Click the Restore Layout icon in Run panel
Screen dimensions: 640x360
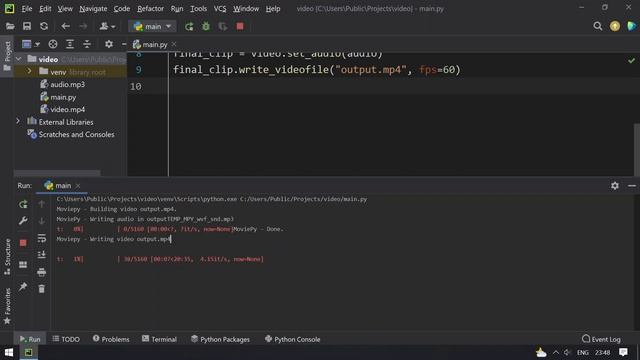[x=23, y=265]
